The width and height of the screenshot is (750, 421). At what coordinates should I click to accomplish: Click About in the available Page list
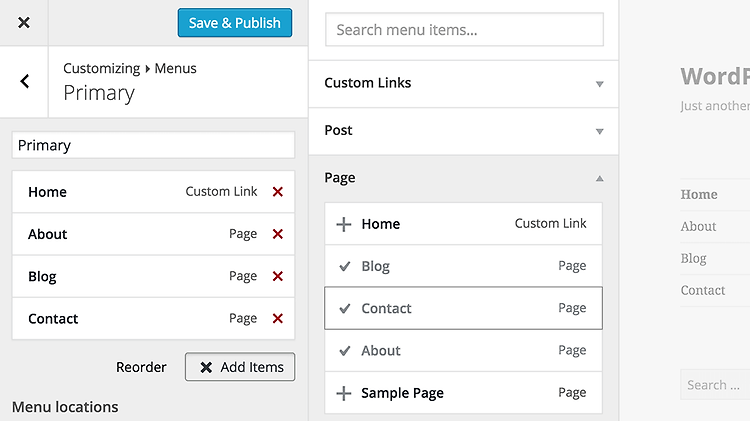(x=463, y=351)
